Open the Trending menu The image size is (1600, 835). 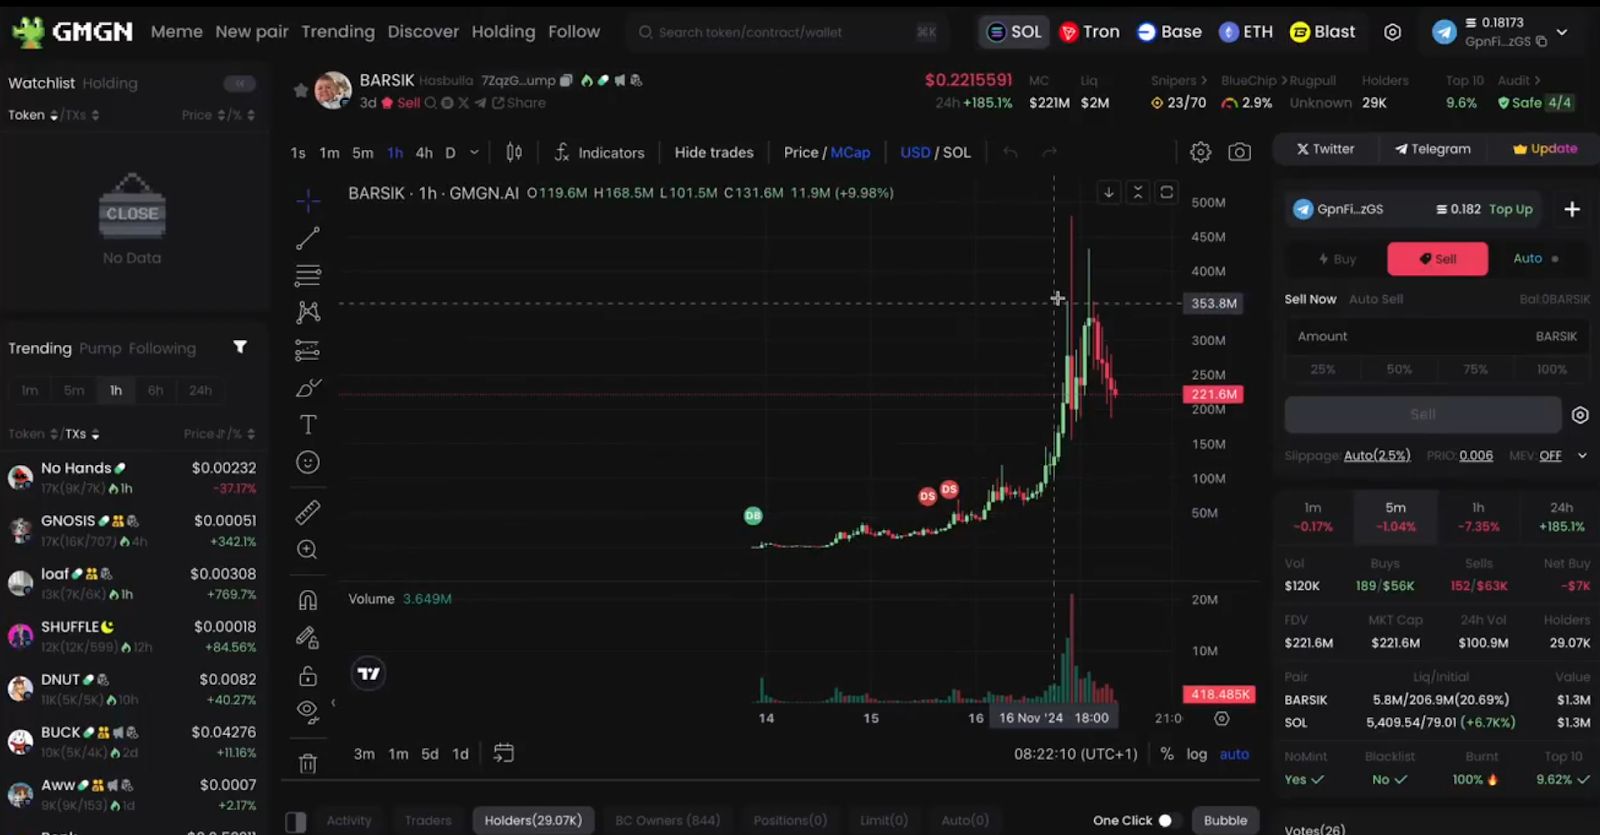pyautogui.click(x=338, y=32)
